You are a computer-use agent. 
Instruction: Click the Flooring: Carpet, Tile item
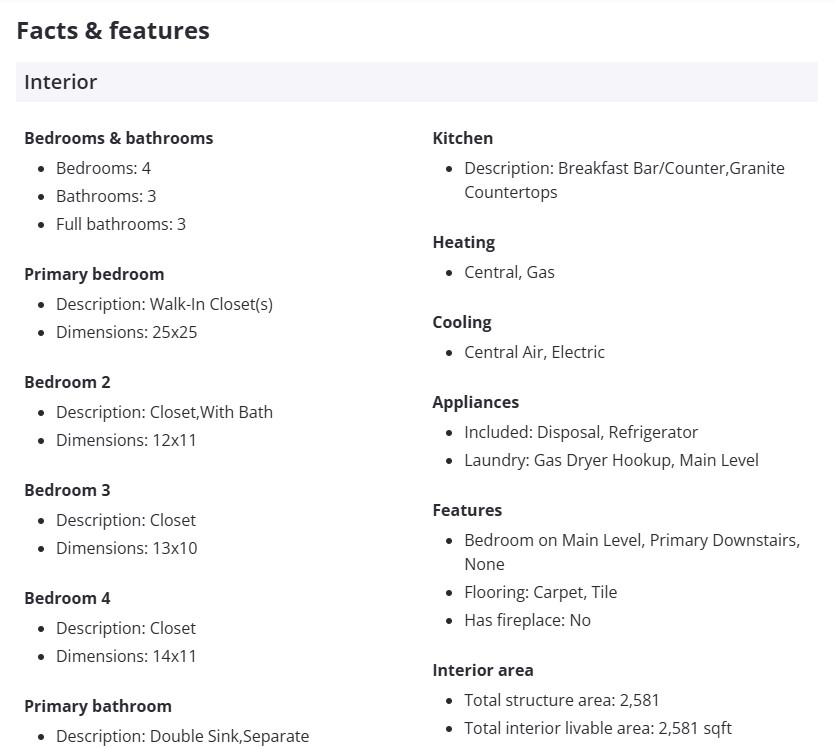coord(540,592)
